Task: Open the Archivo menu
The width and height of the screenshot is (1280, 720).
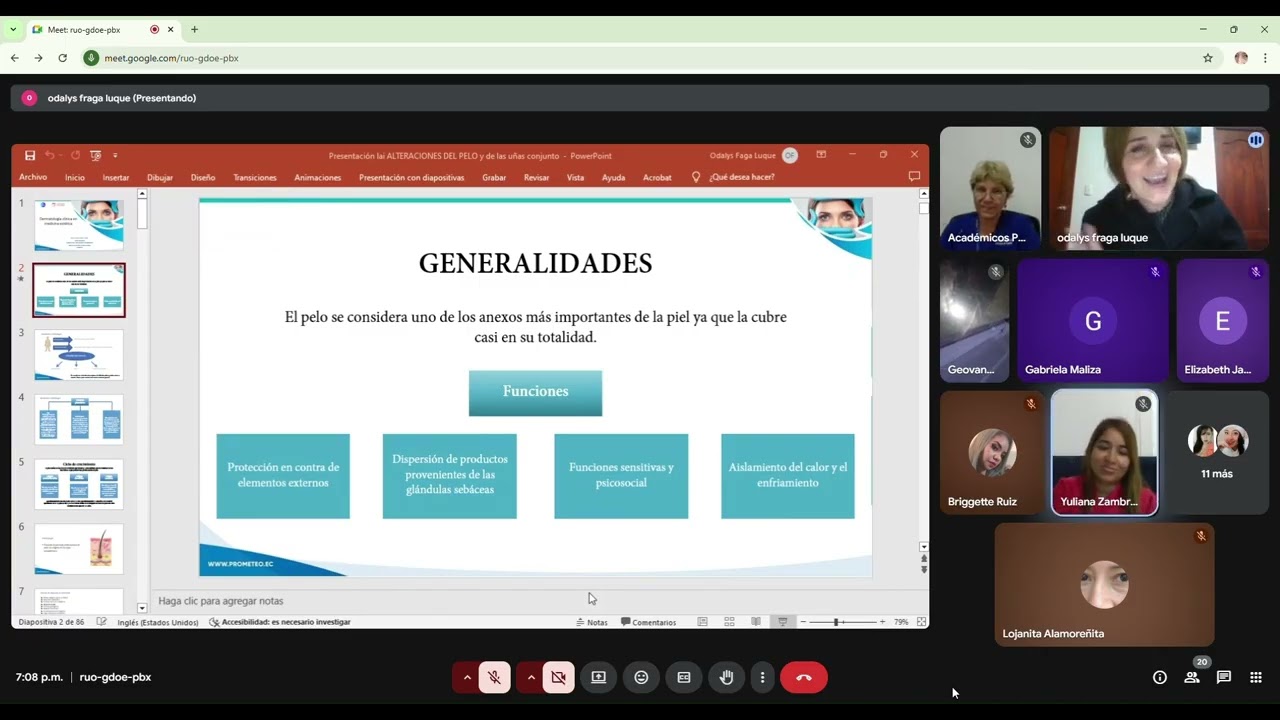Action: 33,177
